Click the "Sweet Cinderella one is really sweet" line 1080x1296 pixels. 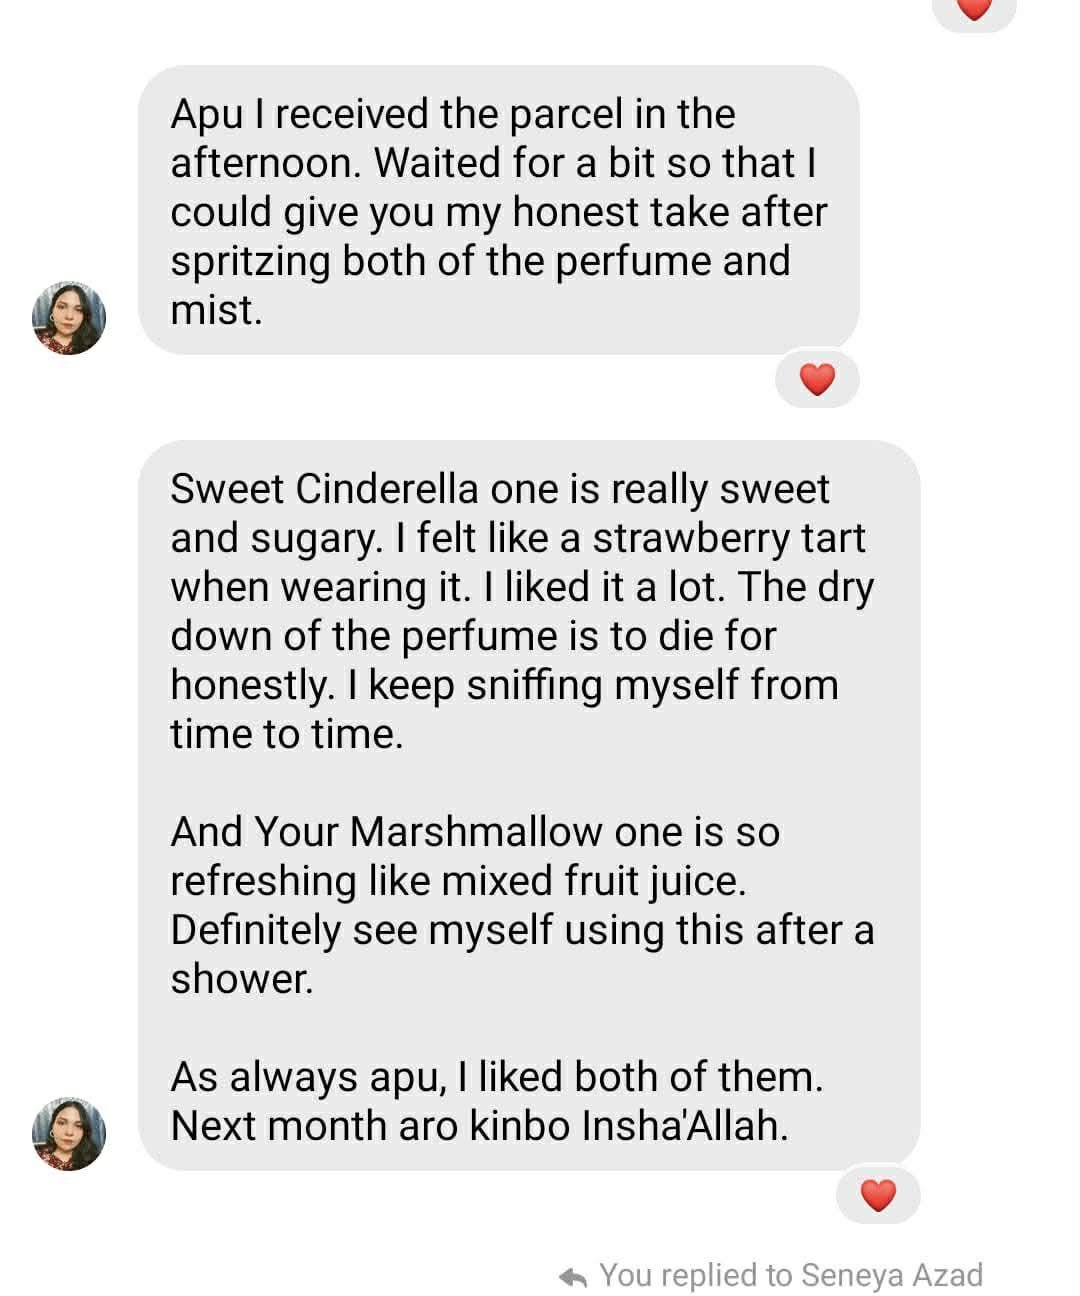pos(499,489)
